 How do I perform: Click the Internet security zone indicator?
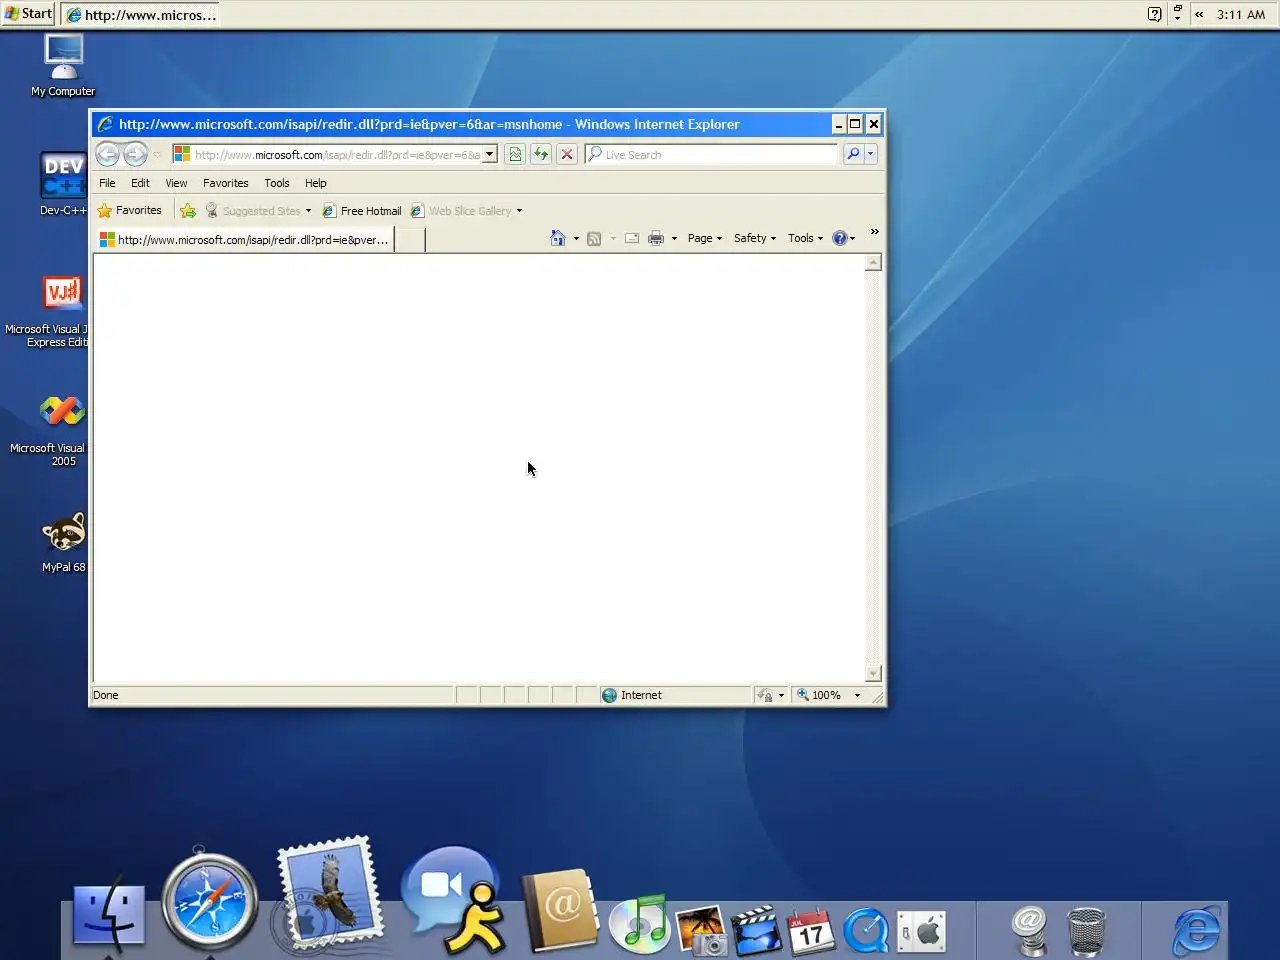[675, 695]
